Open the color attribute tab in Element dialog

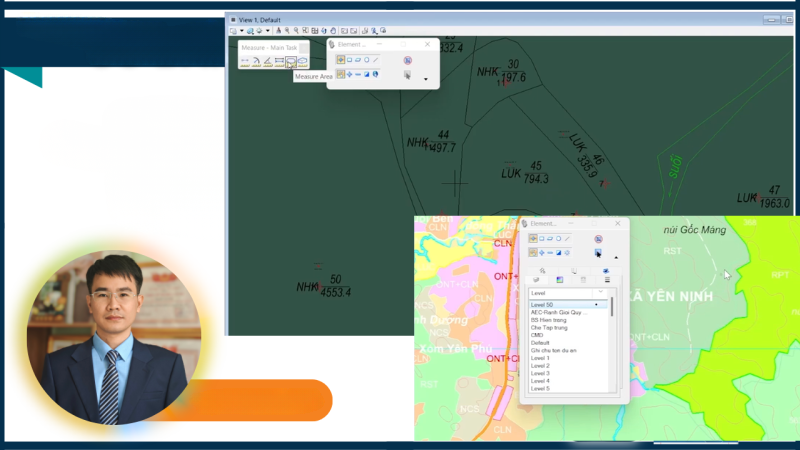point(559,280)
